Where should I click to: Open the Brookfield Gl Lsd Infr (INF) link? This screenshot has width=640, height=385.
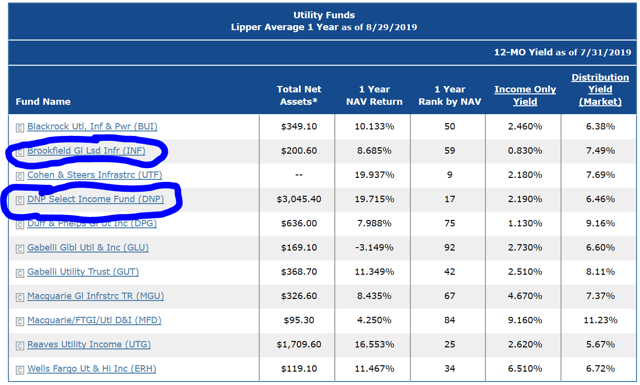(x=86, y=151)
